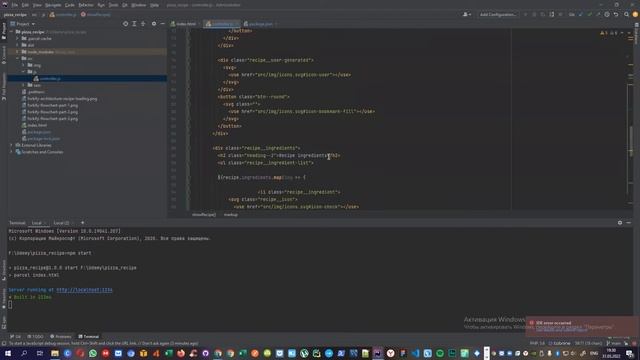Add a new terminal session tab
This screenshot has height=360, width=640.
82,222
